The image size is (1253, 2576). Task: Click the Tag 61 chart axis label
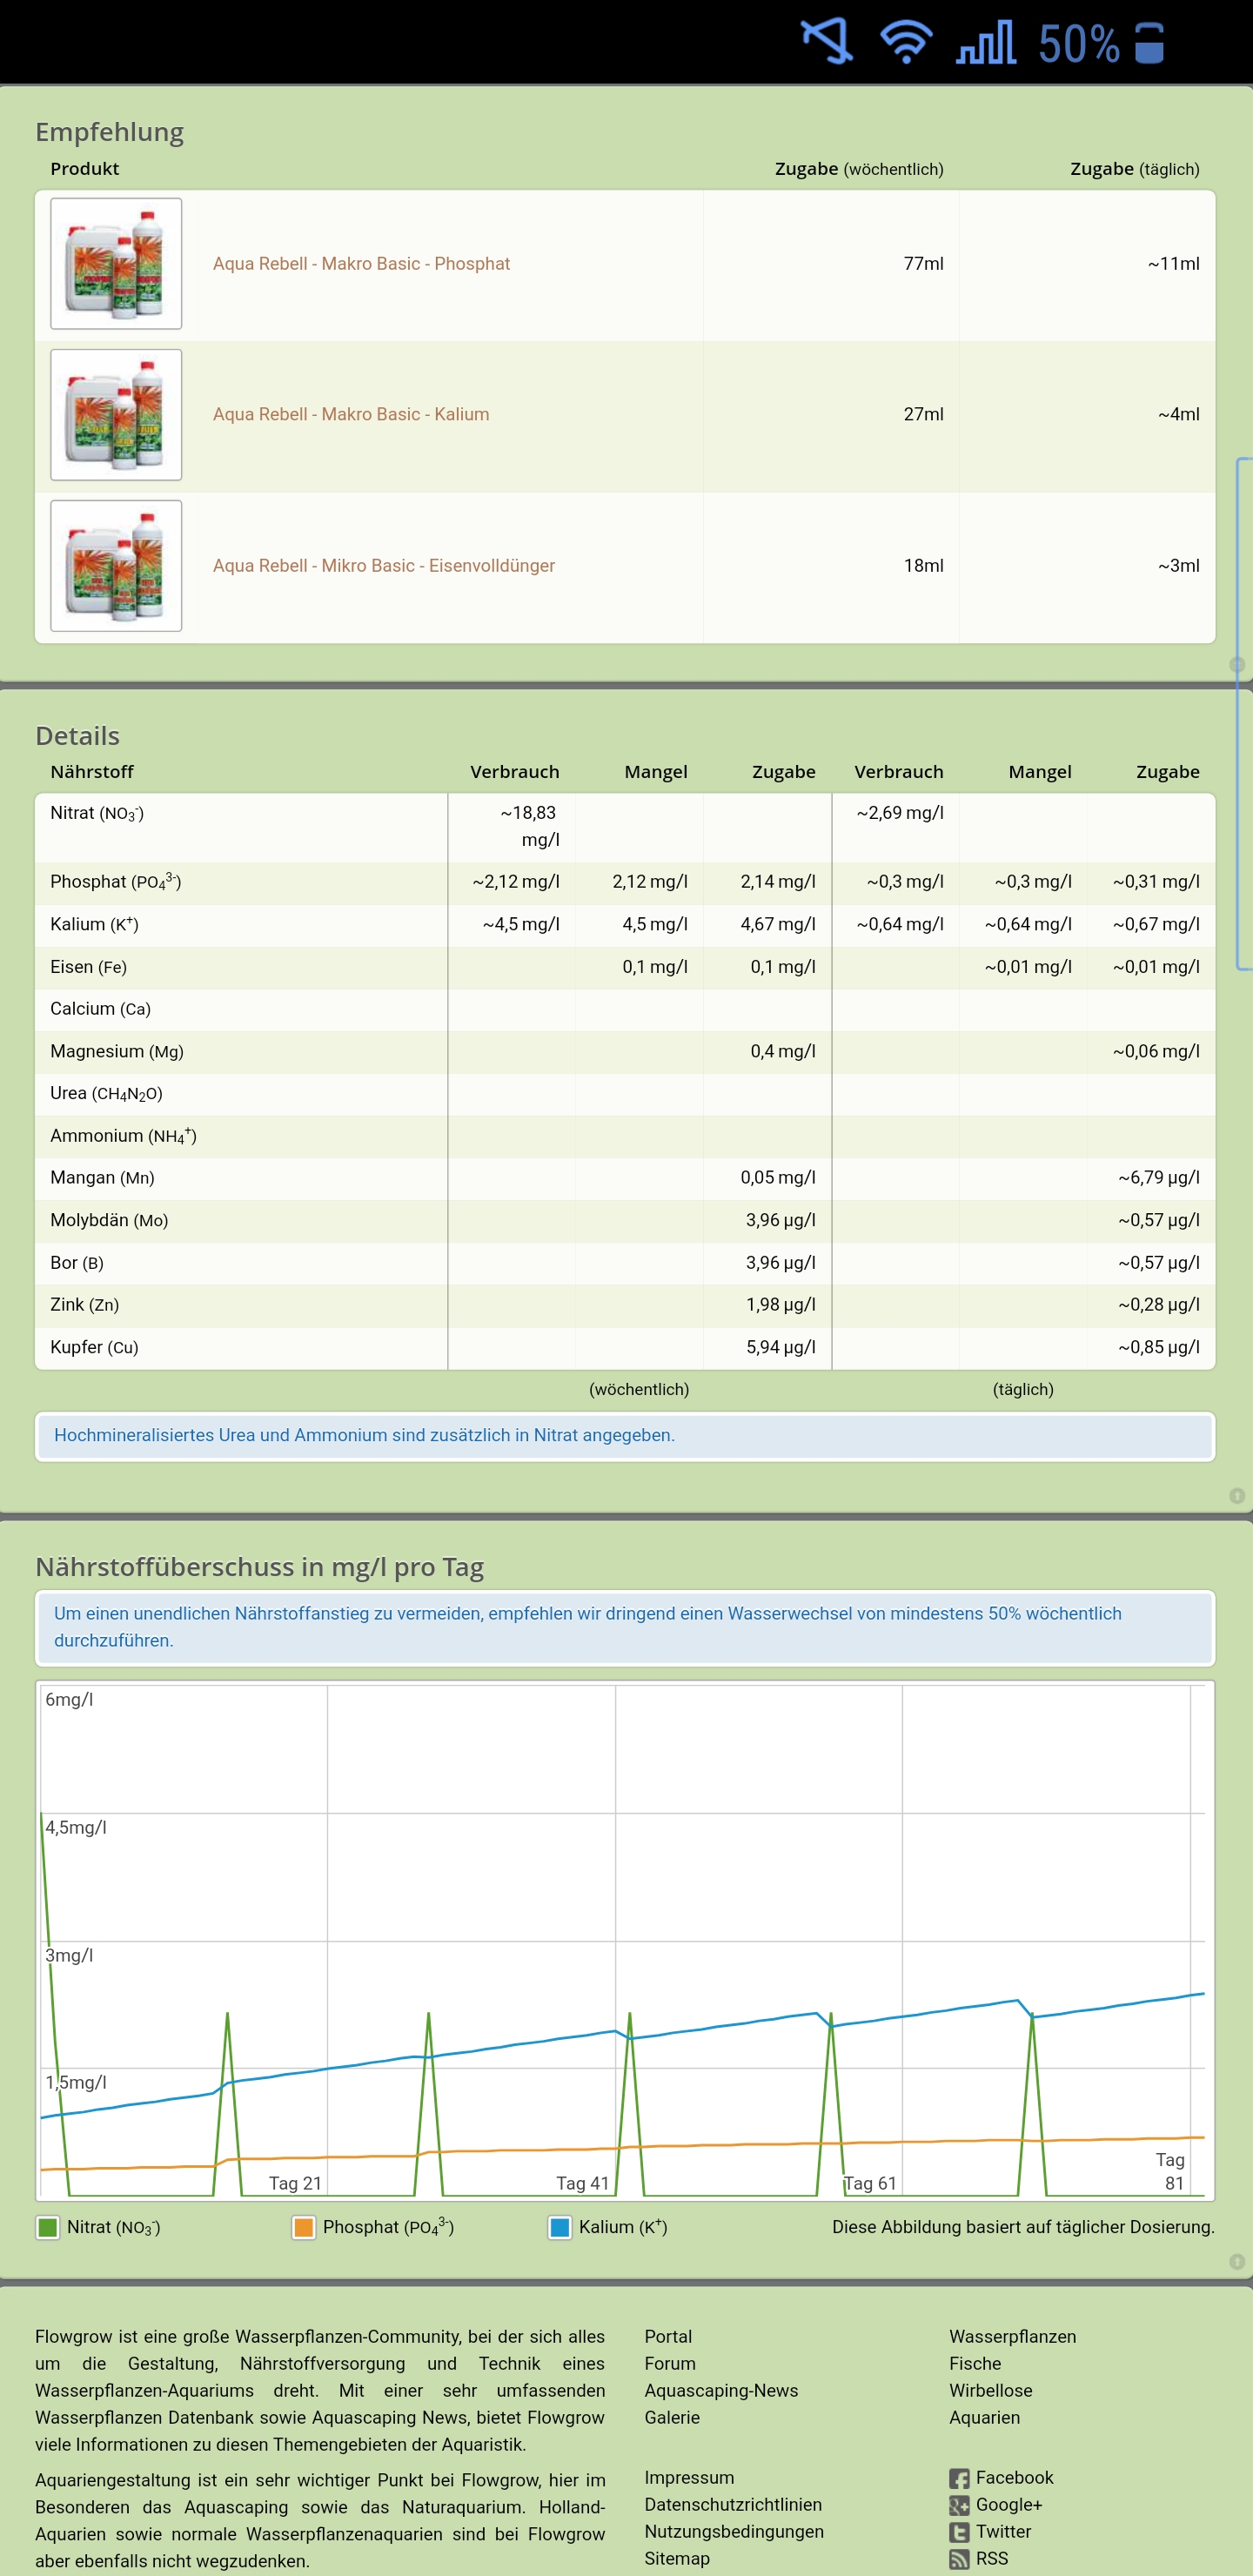tap(870, 2183)
